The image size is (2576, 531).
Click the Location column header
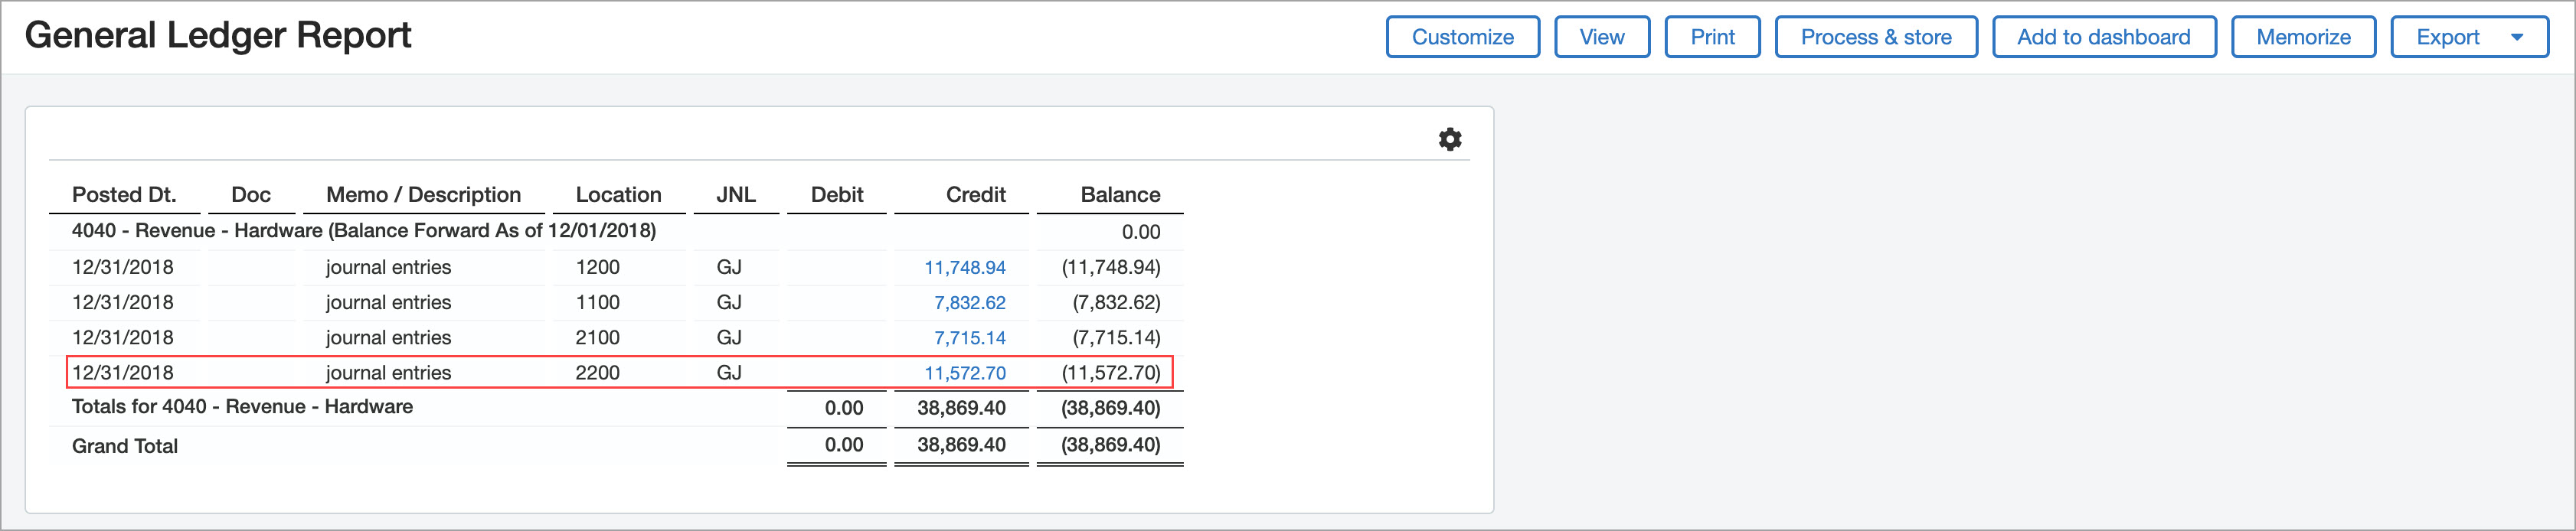click(618, 195)
